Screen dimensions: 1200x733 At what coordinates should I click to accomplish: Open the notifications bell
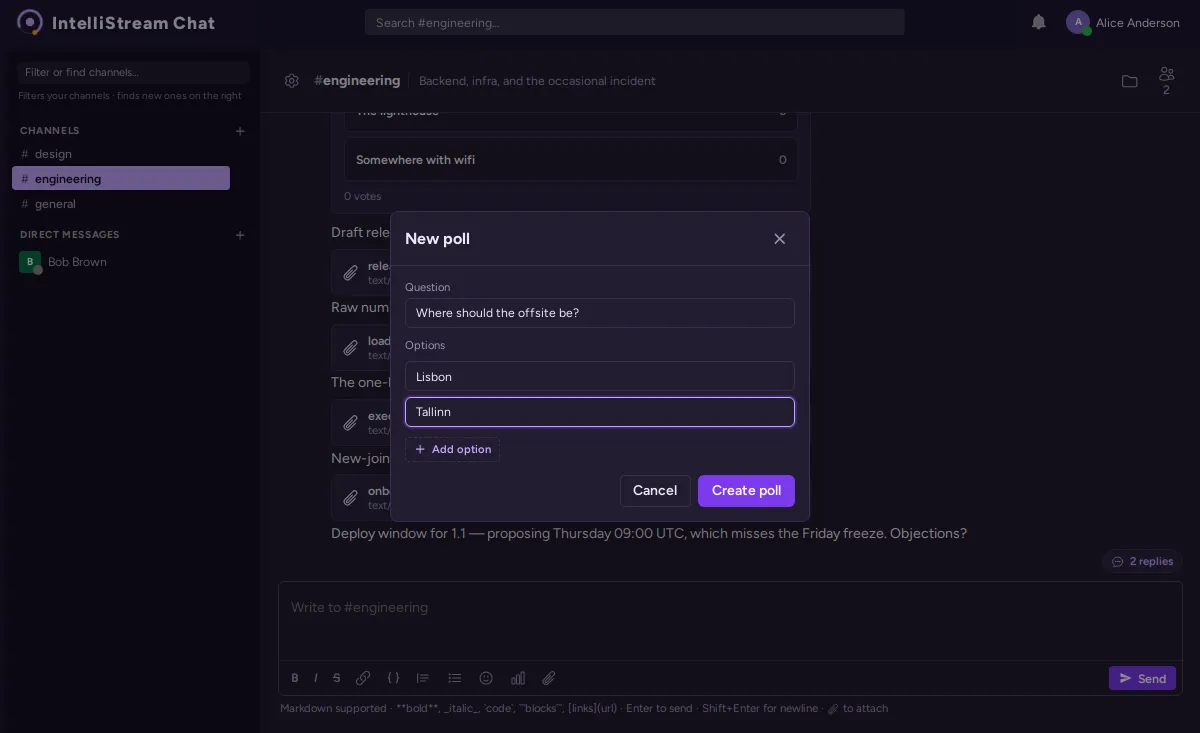(x=1039, y=22)
